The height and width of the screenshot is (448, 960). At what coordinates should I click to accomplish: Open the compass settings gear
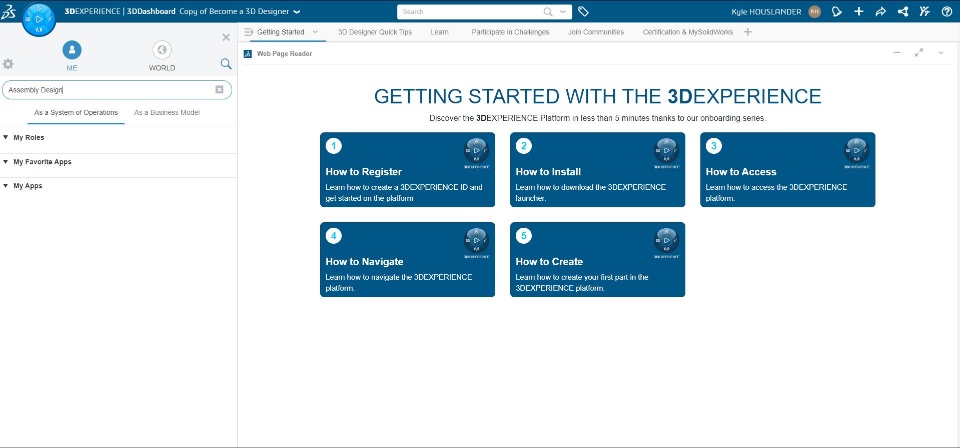click(8, 64)
